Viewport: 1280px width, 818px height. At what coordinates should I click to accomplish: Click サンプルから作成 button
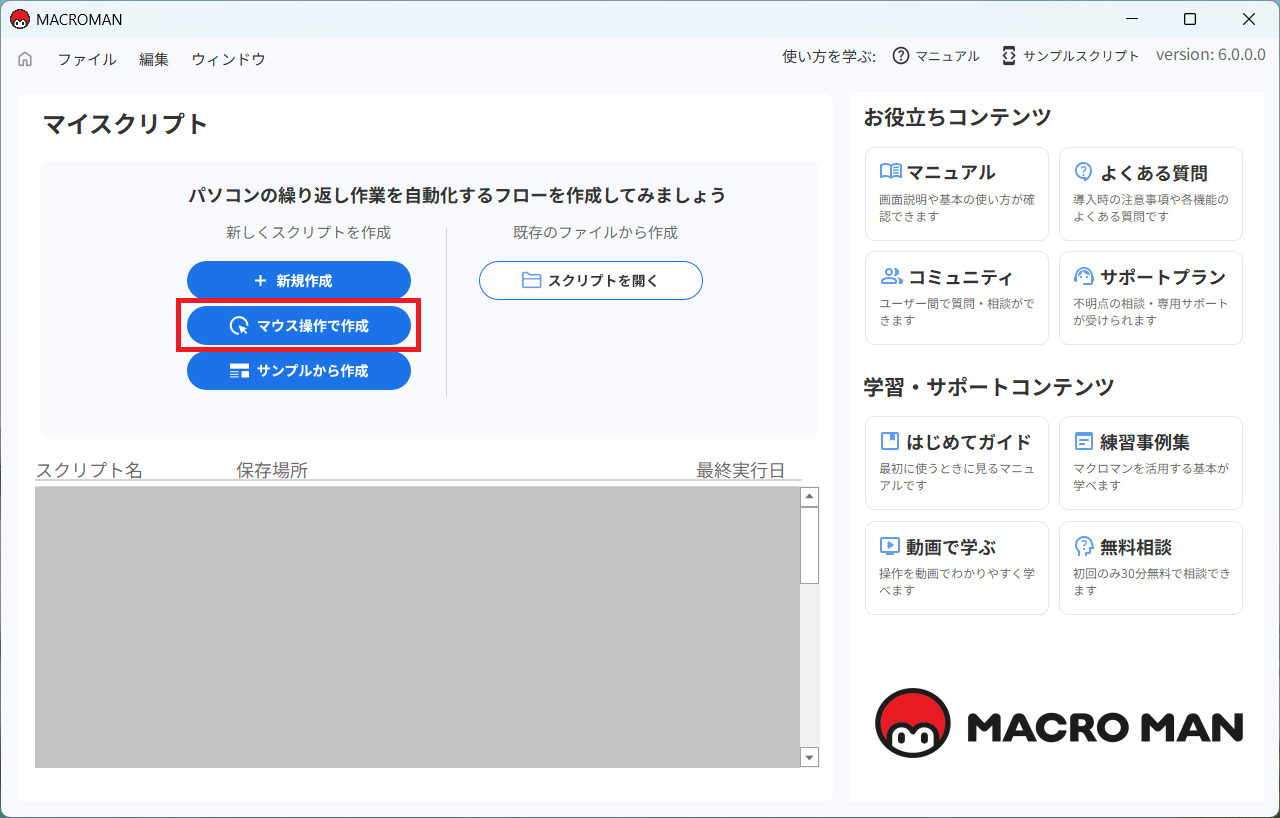coord(299,371)
